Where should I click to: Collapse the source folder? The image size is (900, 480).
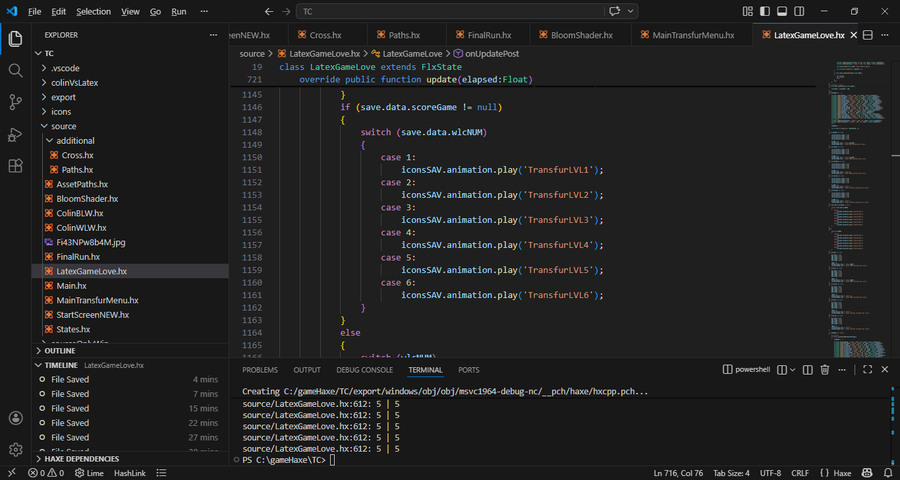pos(63,126)
